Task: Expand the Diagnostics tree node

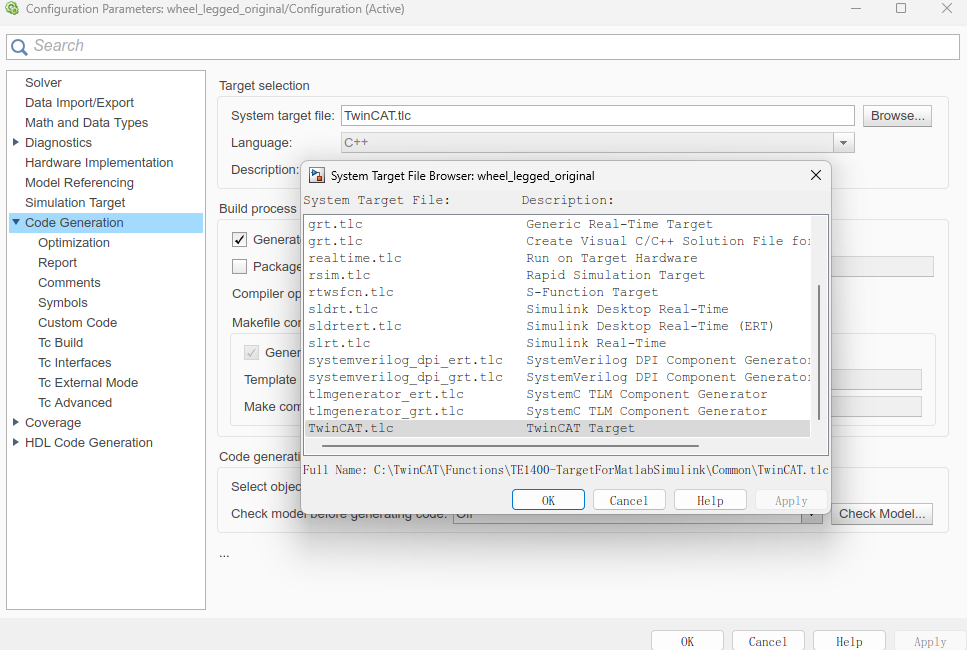Action: [15, 142]
